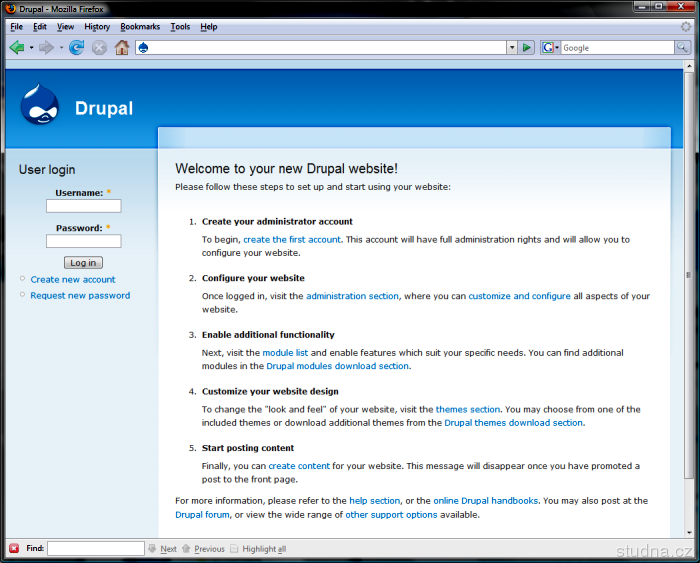Image resolution: width=700 pixels, height=563 pixels.
Task: Open the Create new account link
Action: coord(73,279)
